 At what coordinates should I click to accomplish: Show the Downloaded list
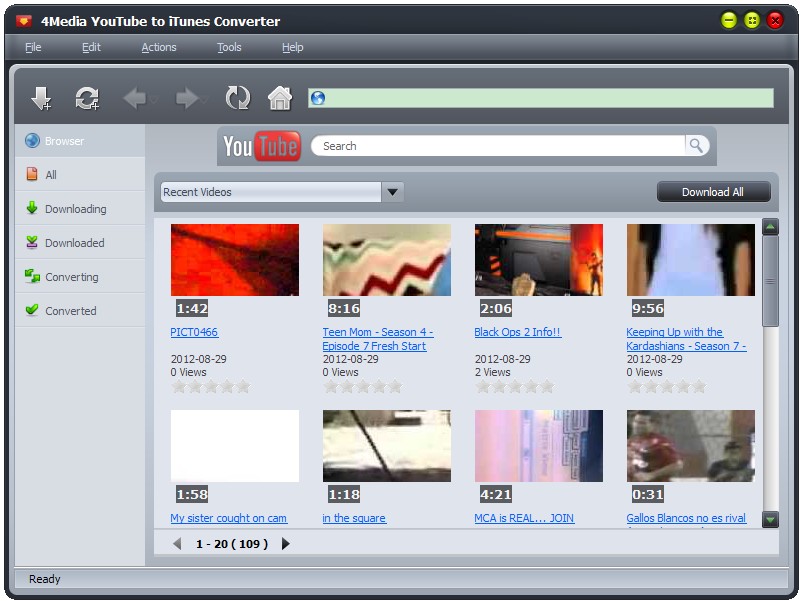tap(80, 243)
